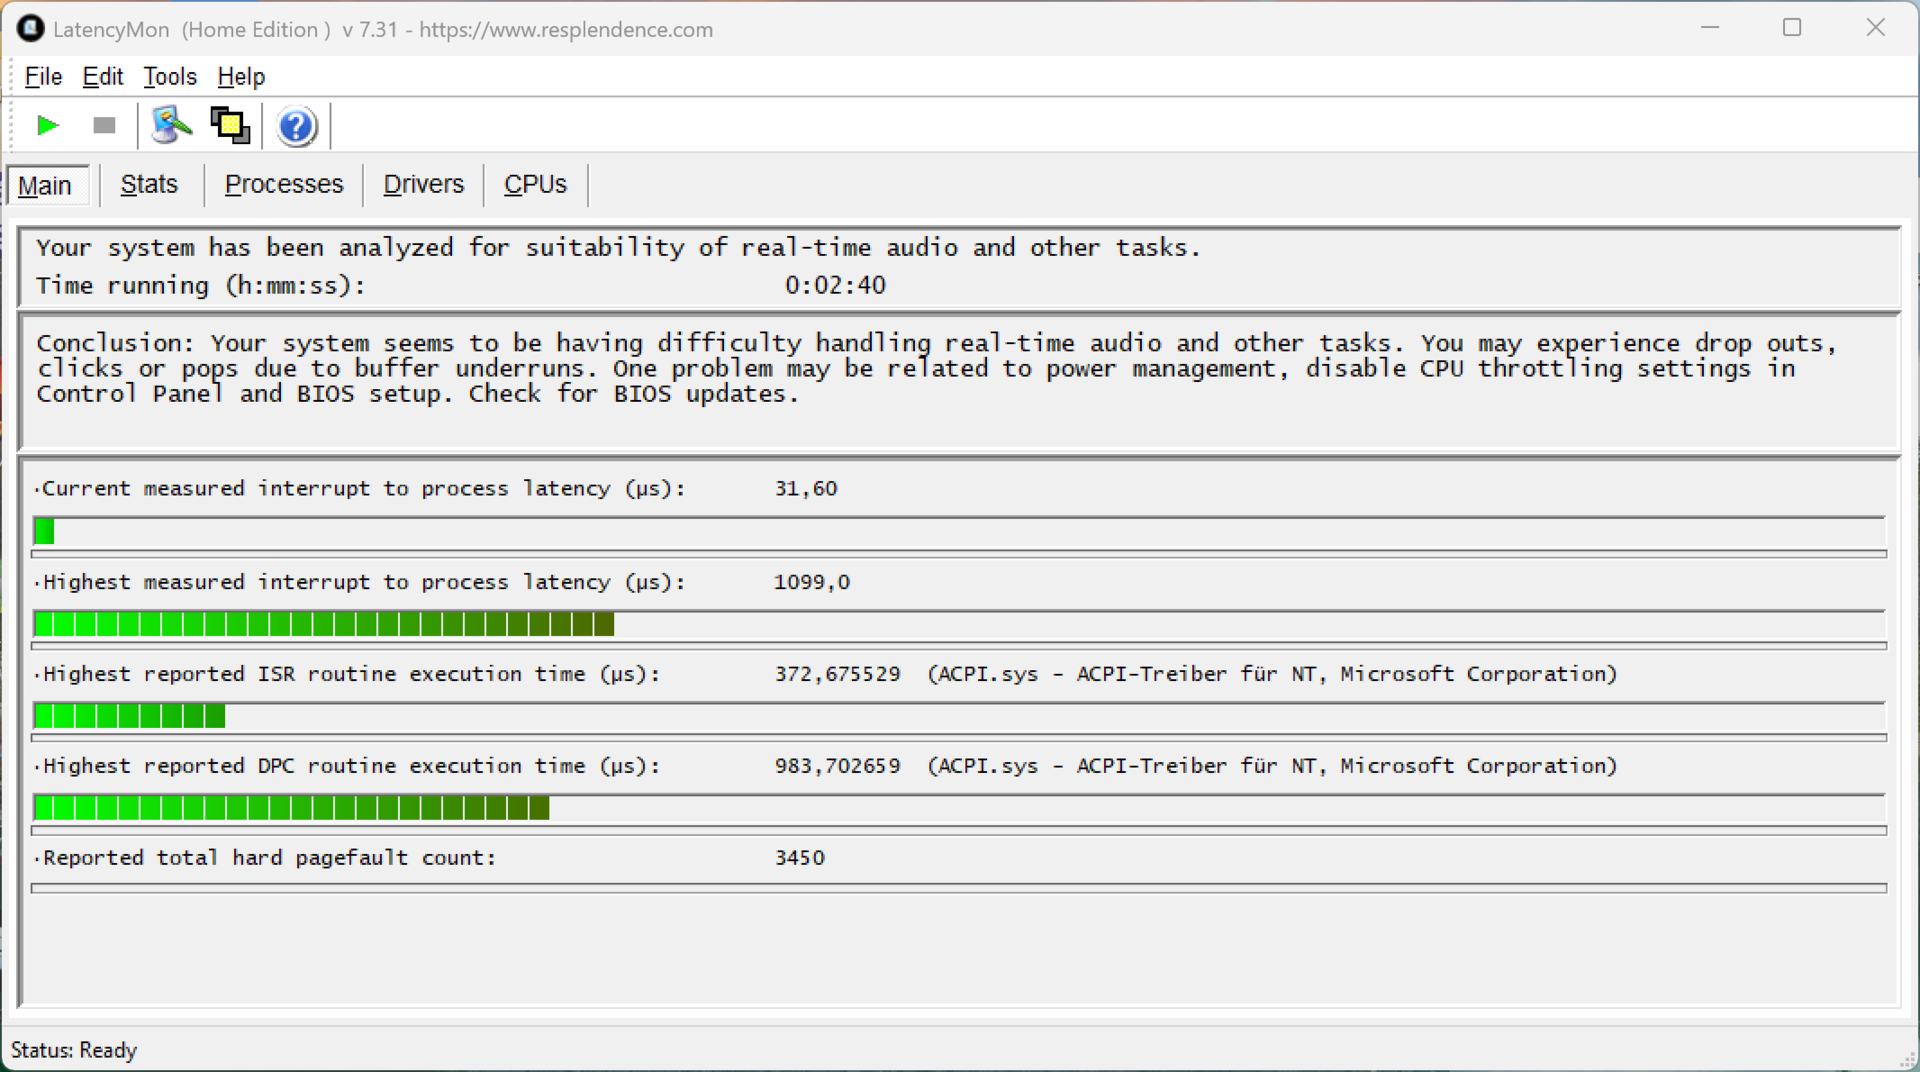
Task: Open help with the blue question mark icon
Action: (296, 127)
